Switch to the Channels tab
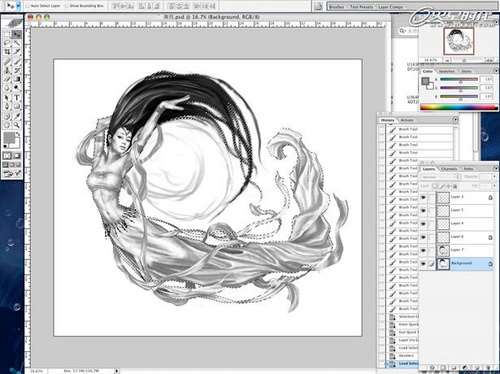 (x=449, y=169)
